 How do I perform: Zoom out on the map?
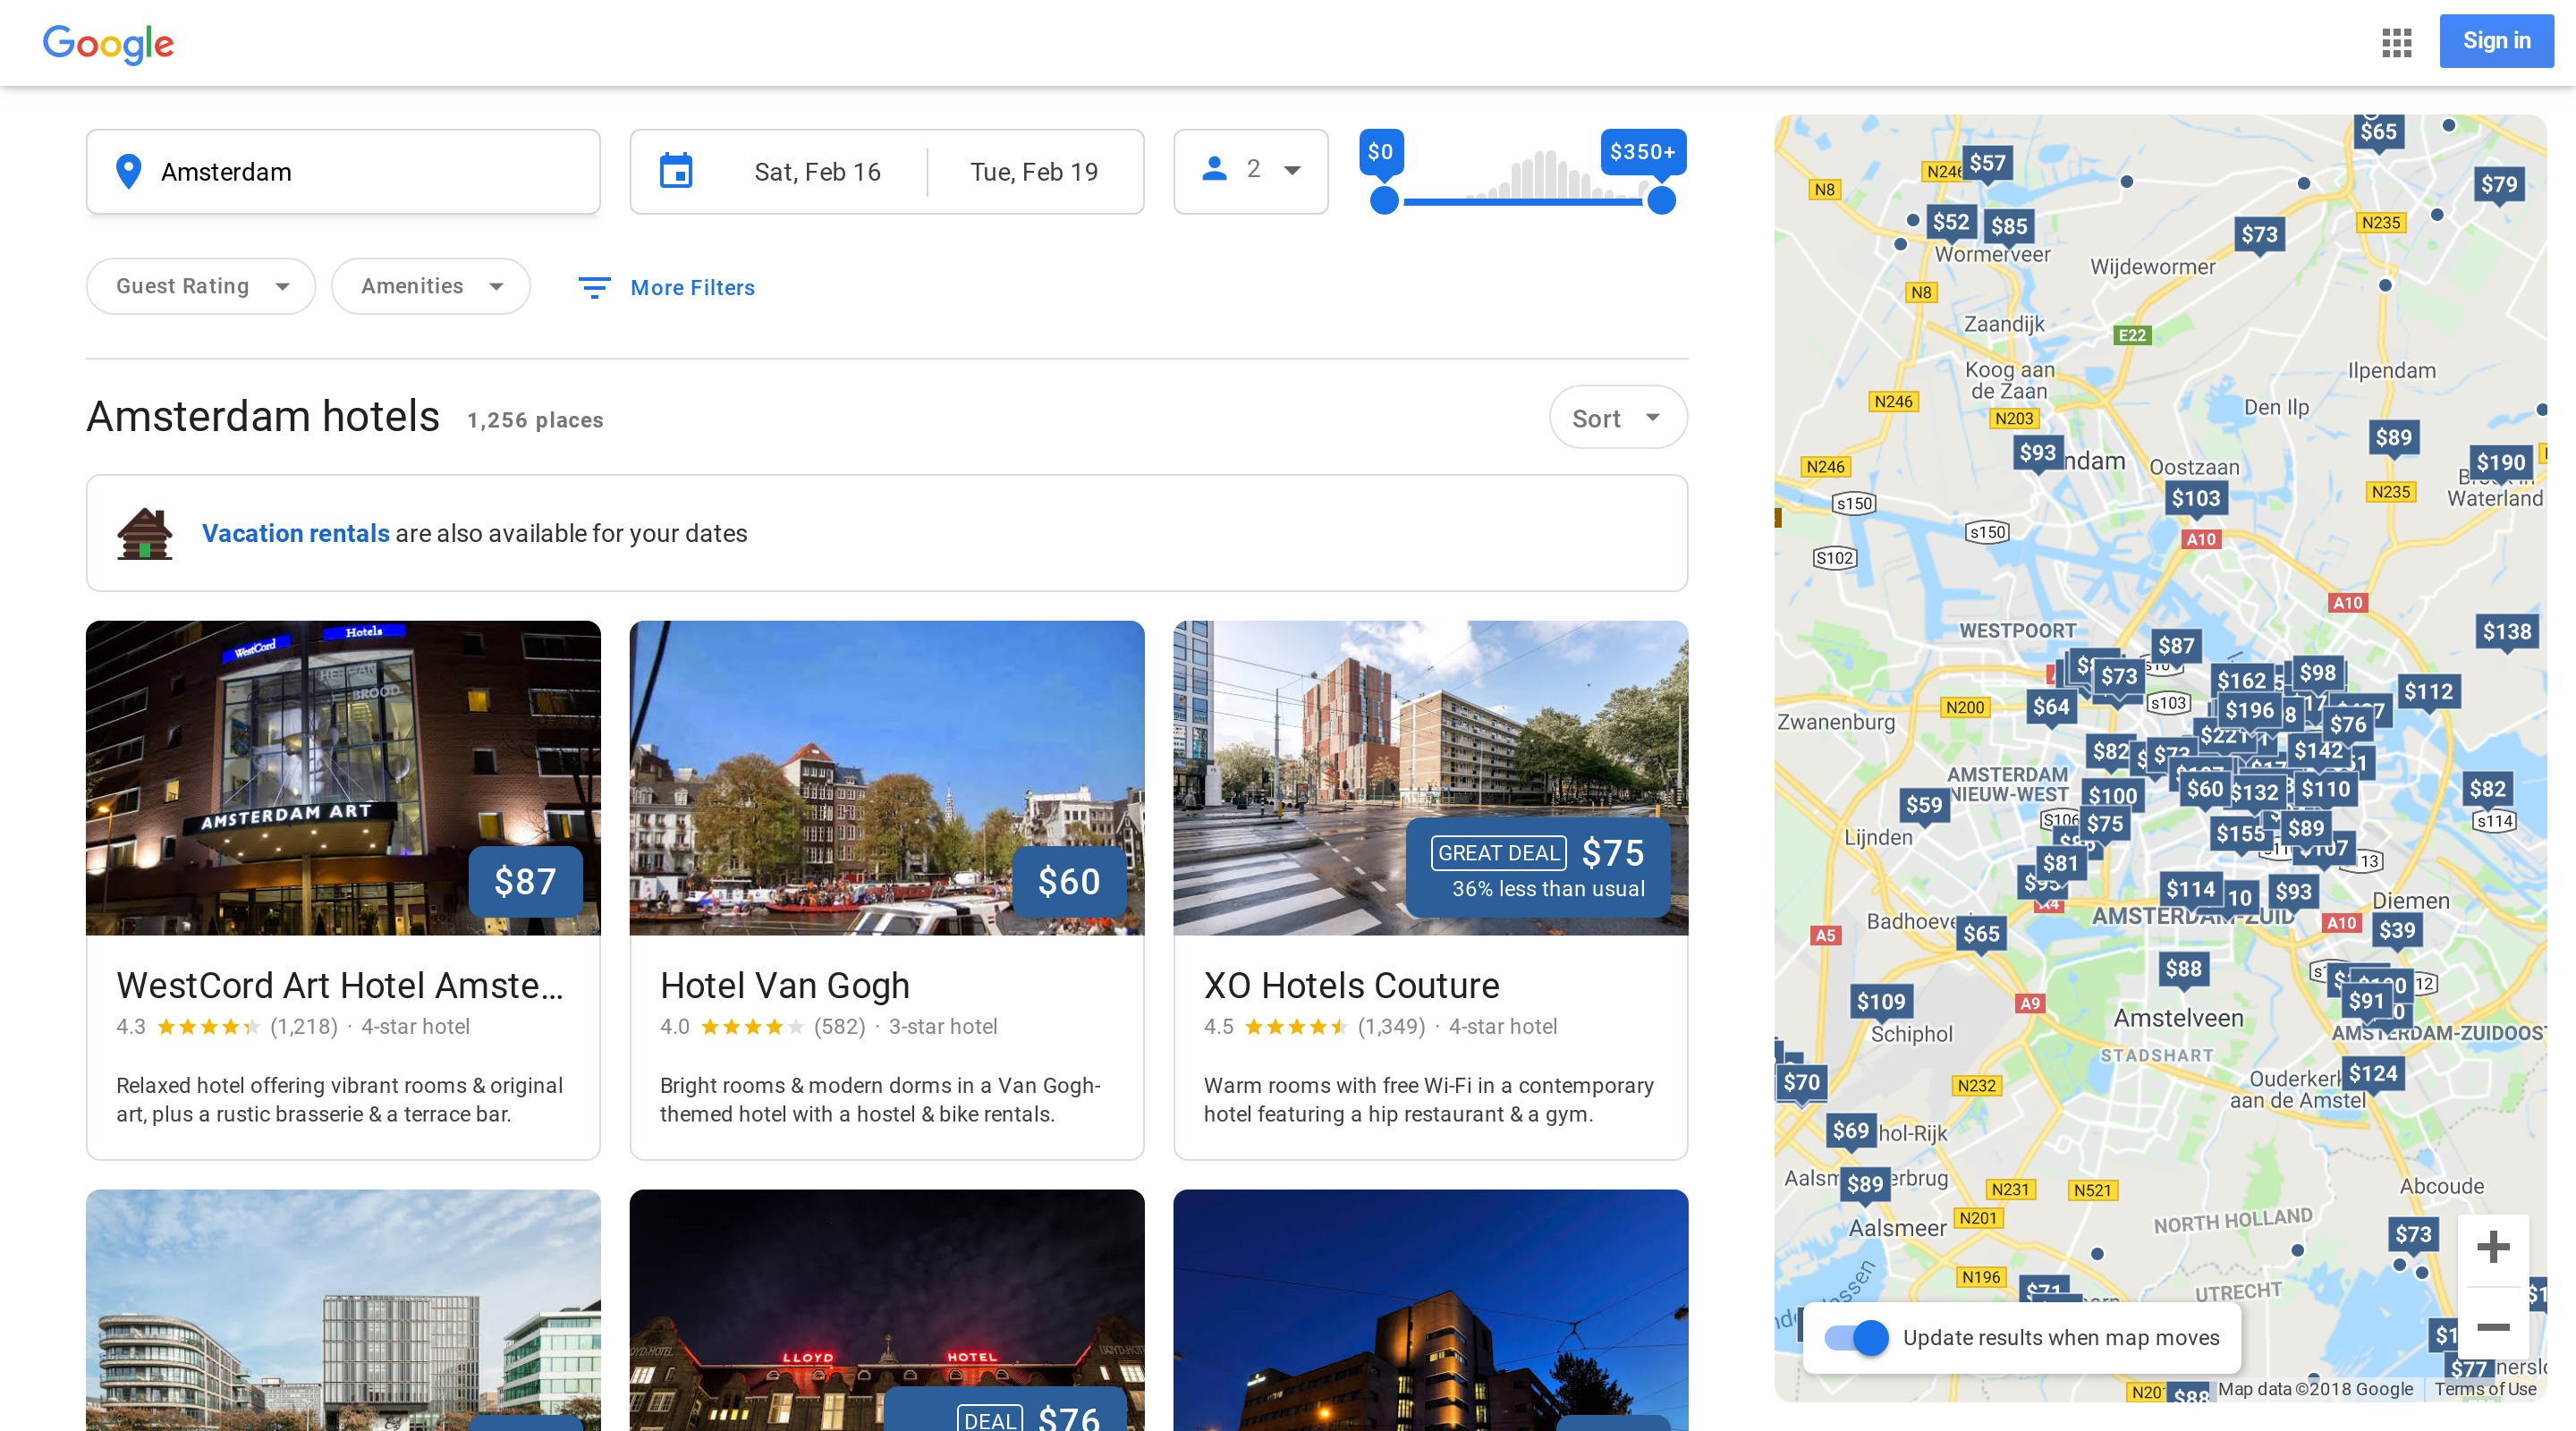pyautogui.click(x=2492, y=1327)
